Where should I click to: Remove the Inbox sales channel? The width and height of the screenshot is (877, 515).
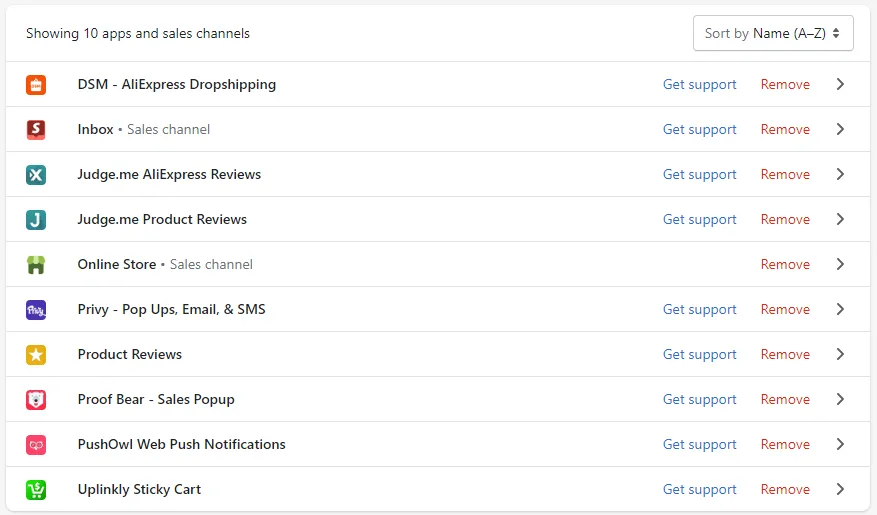(785, 130)
